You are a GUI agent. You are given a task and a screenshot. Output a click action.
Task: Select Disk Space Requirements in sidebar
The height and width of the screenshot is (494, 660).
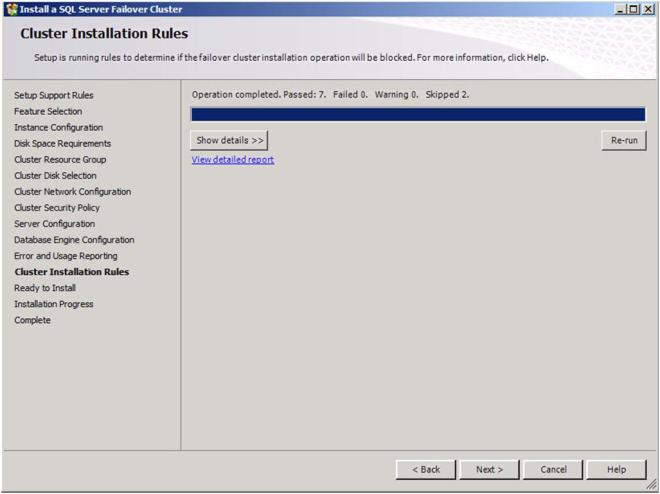[62, 144]
